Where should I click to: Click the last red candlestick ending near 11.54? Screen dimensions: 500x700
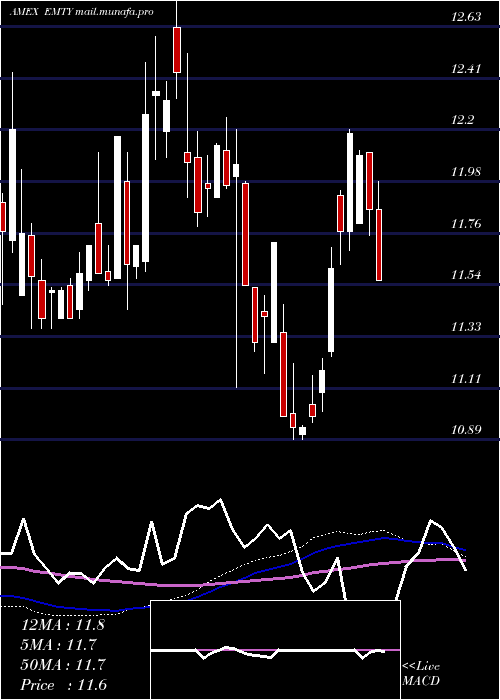click(x=379, y=245)
